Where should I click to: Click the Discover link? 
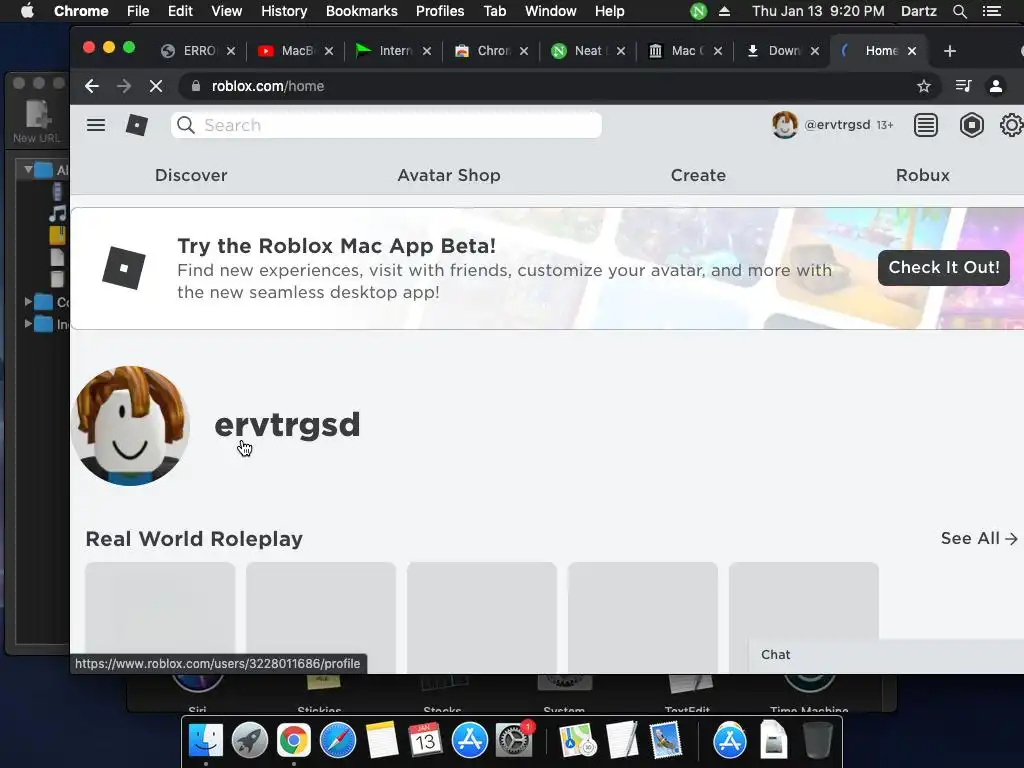pos(191,175)
